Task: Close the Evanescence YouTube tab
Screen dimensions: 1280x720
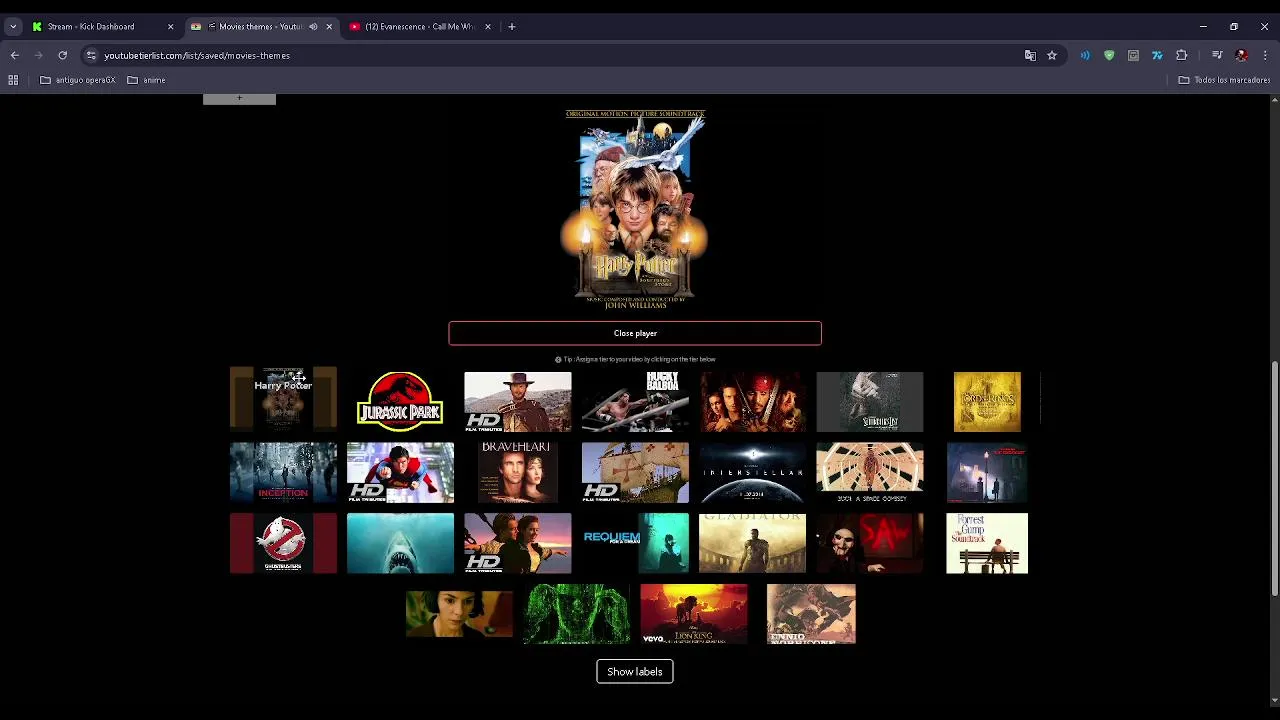Action: [488, 27]
